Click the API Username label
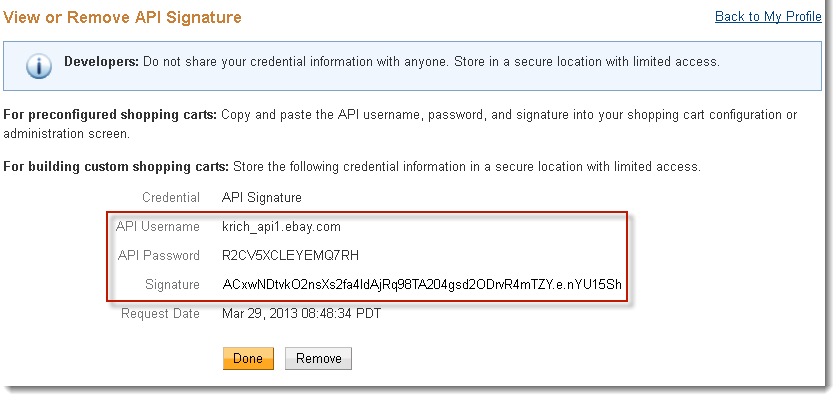The image size is (840, 401). tap(158, 227)
